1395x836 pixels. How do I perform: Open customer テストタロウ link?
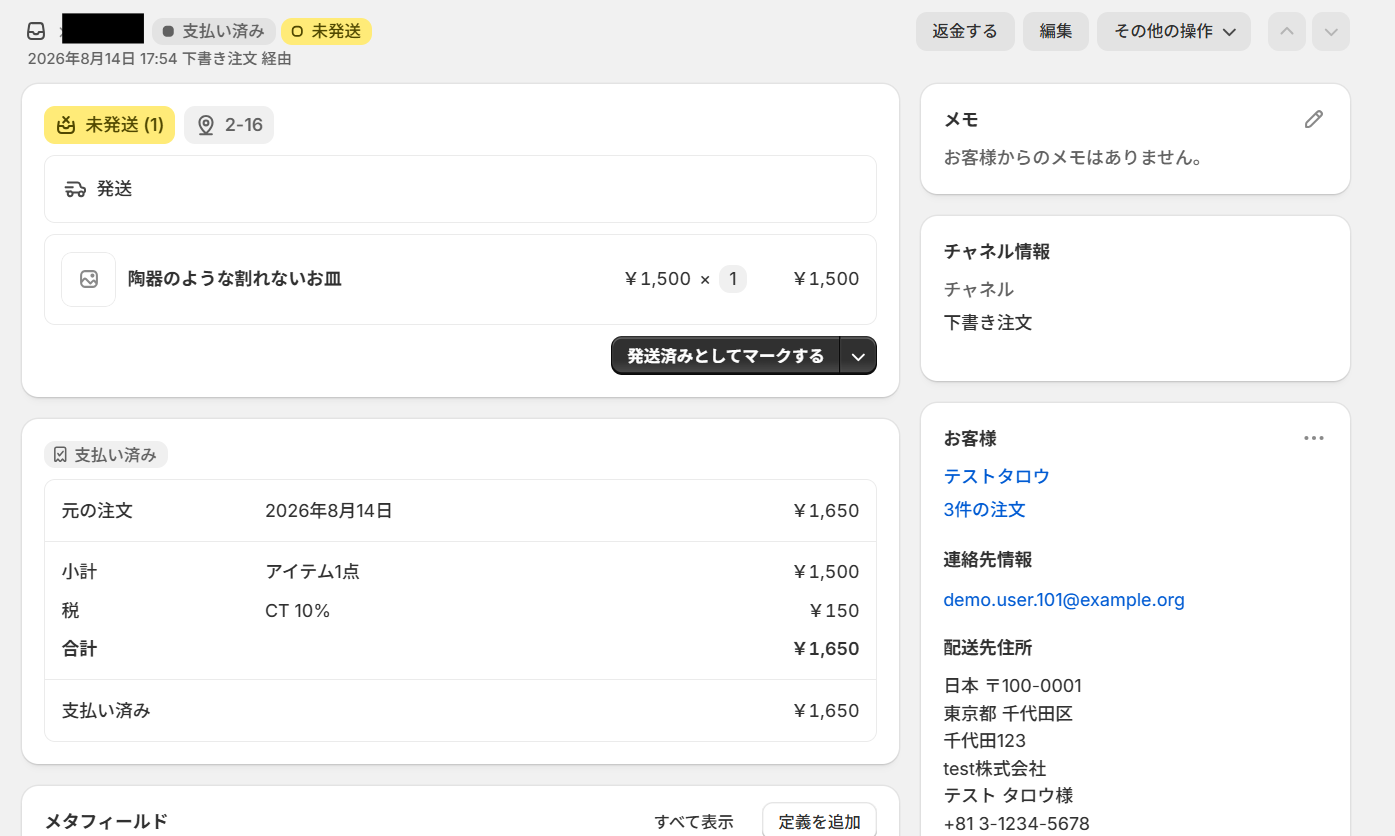tap(997, 476)
